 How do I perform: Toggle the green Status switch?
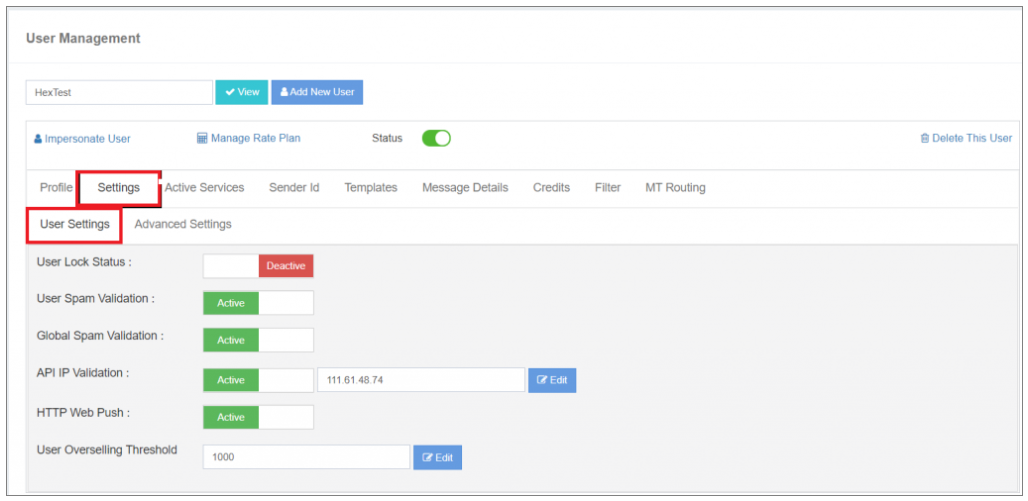pos(436,138)
